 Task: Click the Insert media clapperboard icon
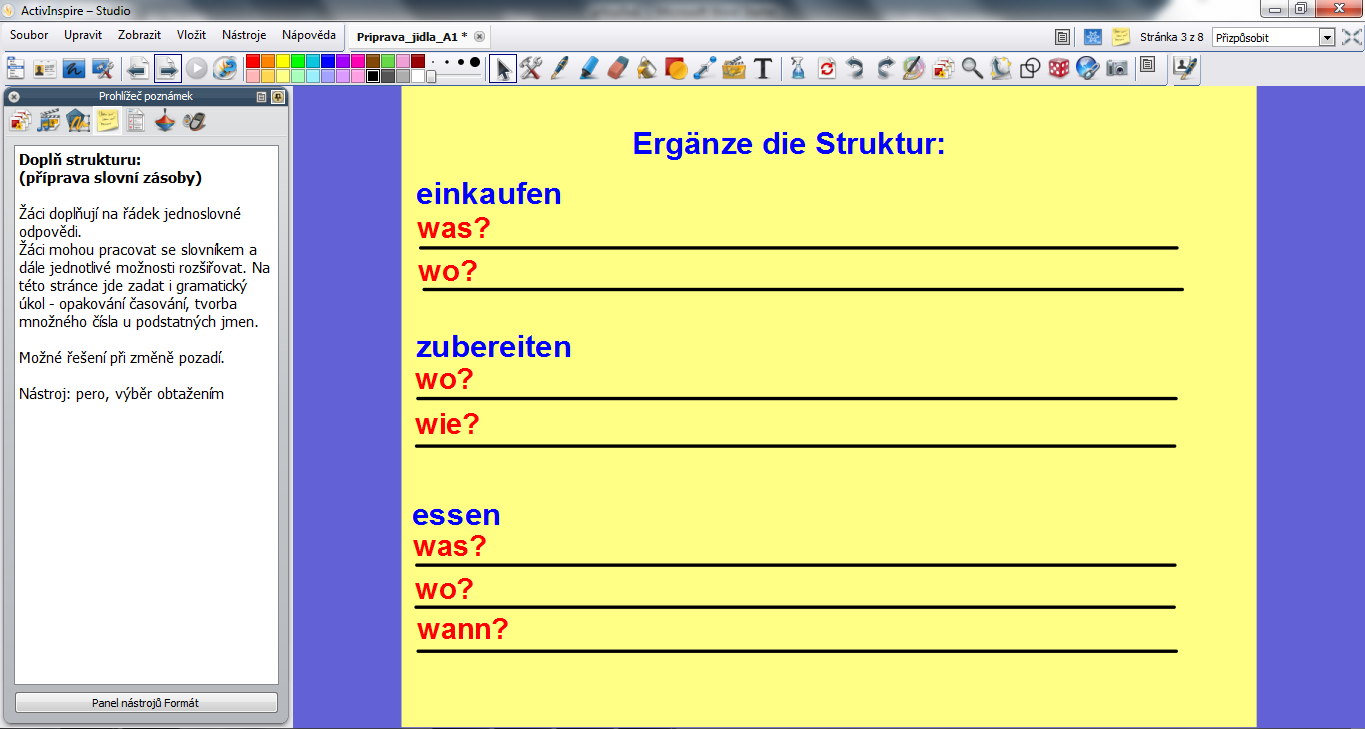(734, 68)
